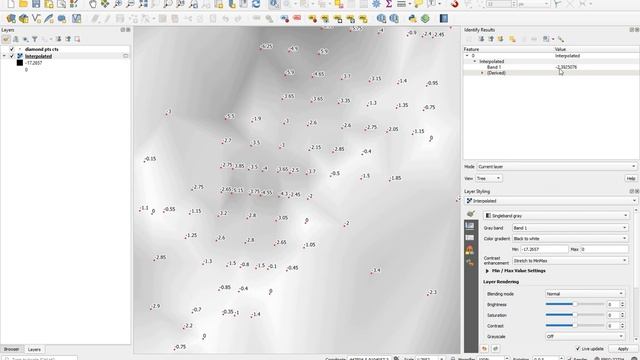Collapse the Interpolated feature node in results

click(x=475, y=61)
